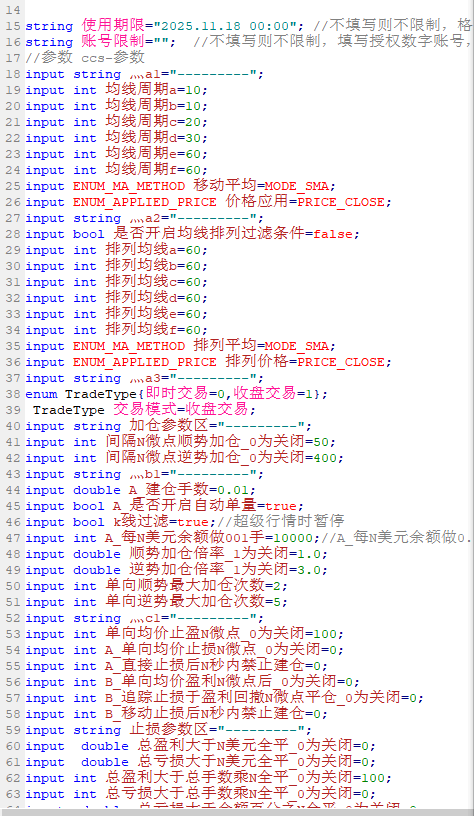Click the variable name 交易模式
Image resolution: width=476 pixels, height=816 pixels.
click(x=145, y=410)
